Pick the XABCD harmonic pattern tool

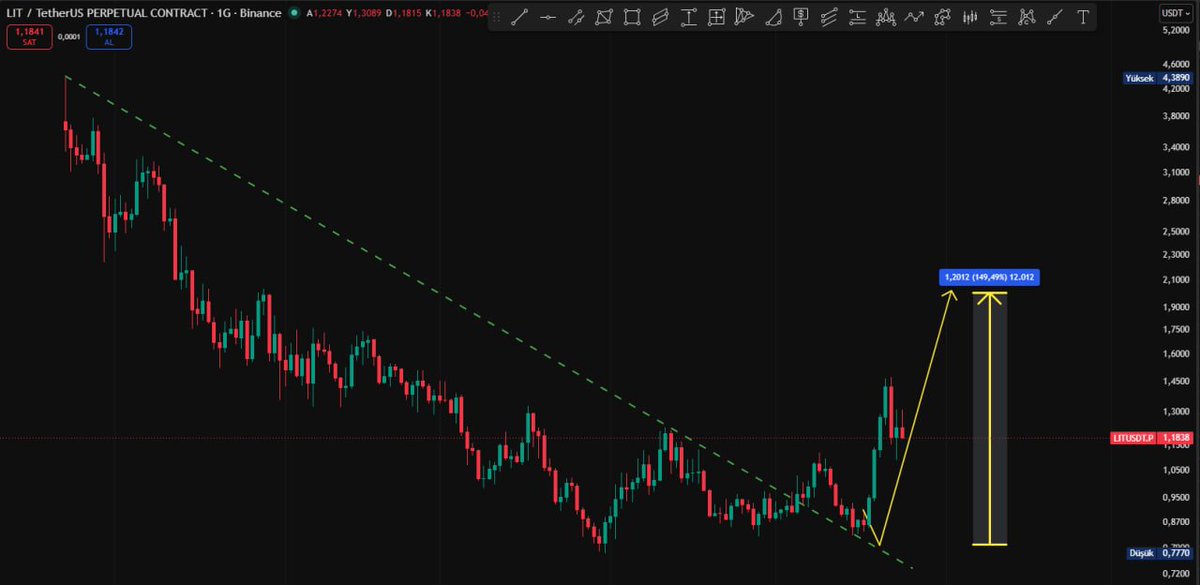[x=1026, y=17]
